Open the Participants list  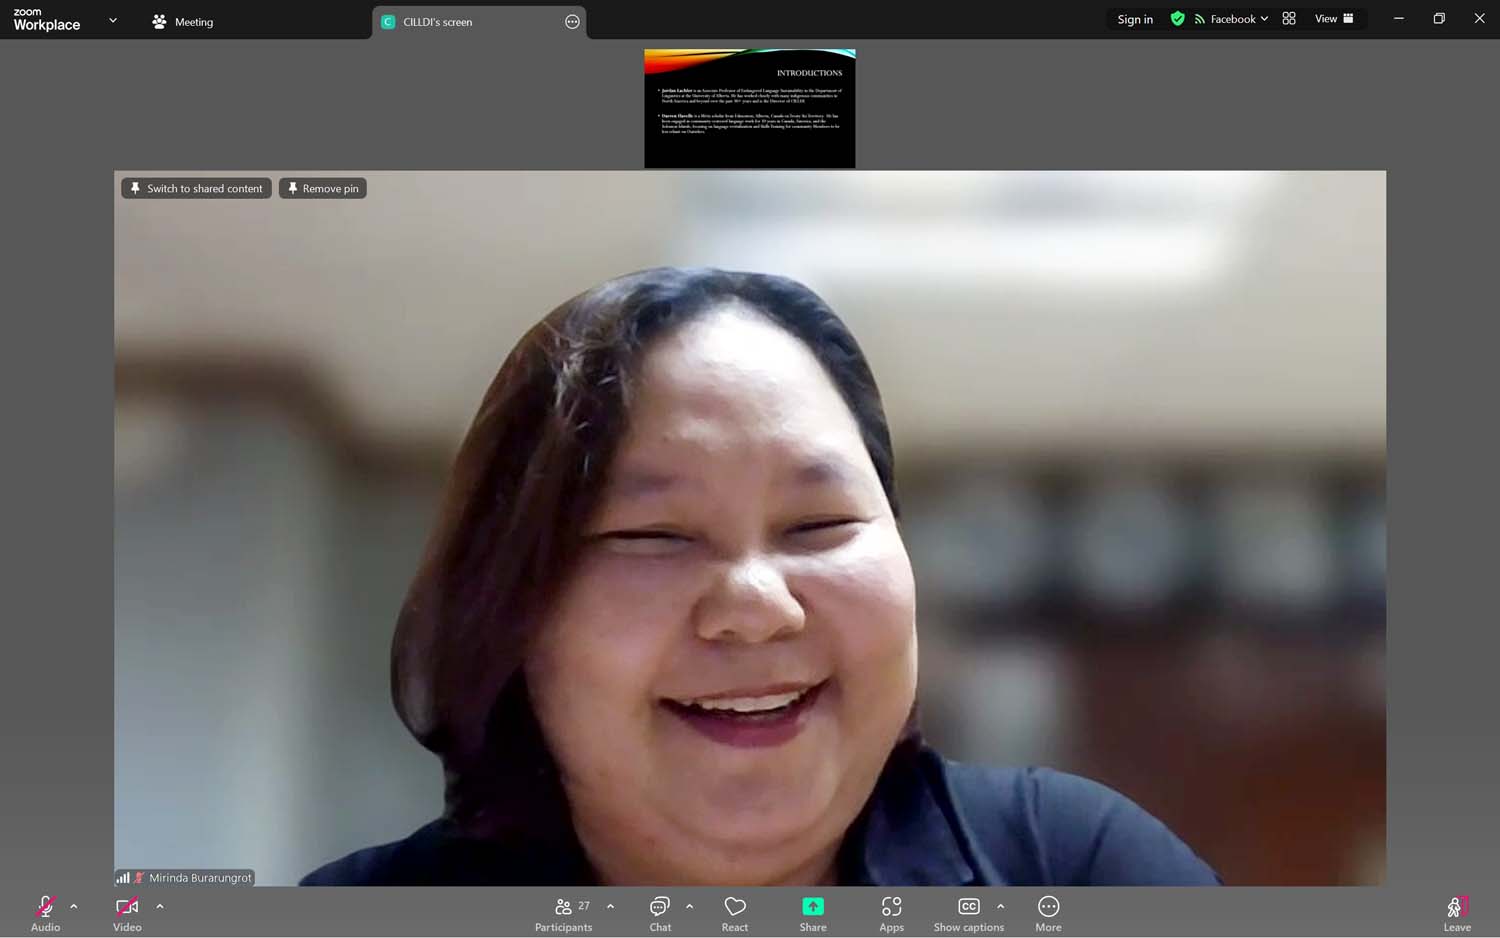point(564,912)
